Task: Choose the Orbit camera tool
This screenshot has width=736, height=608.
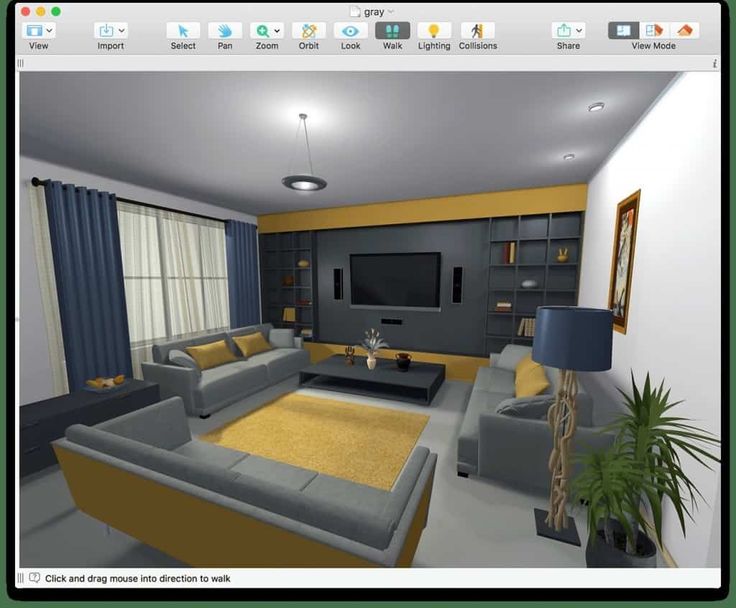Action: coord(309,31)
